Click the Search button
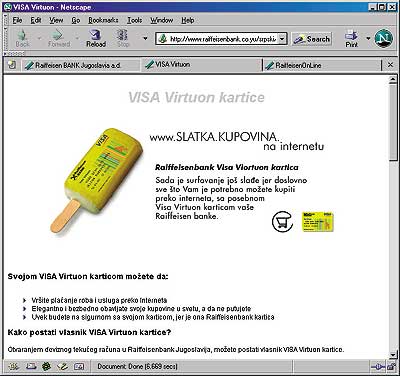The width and height of the screenshot is (400, 376). click(312, 39)
